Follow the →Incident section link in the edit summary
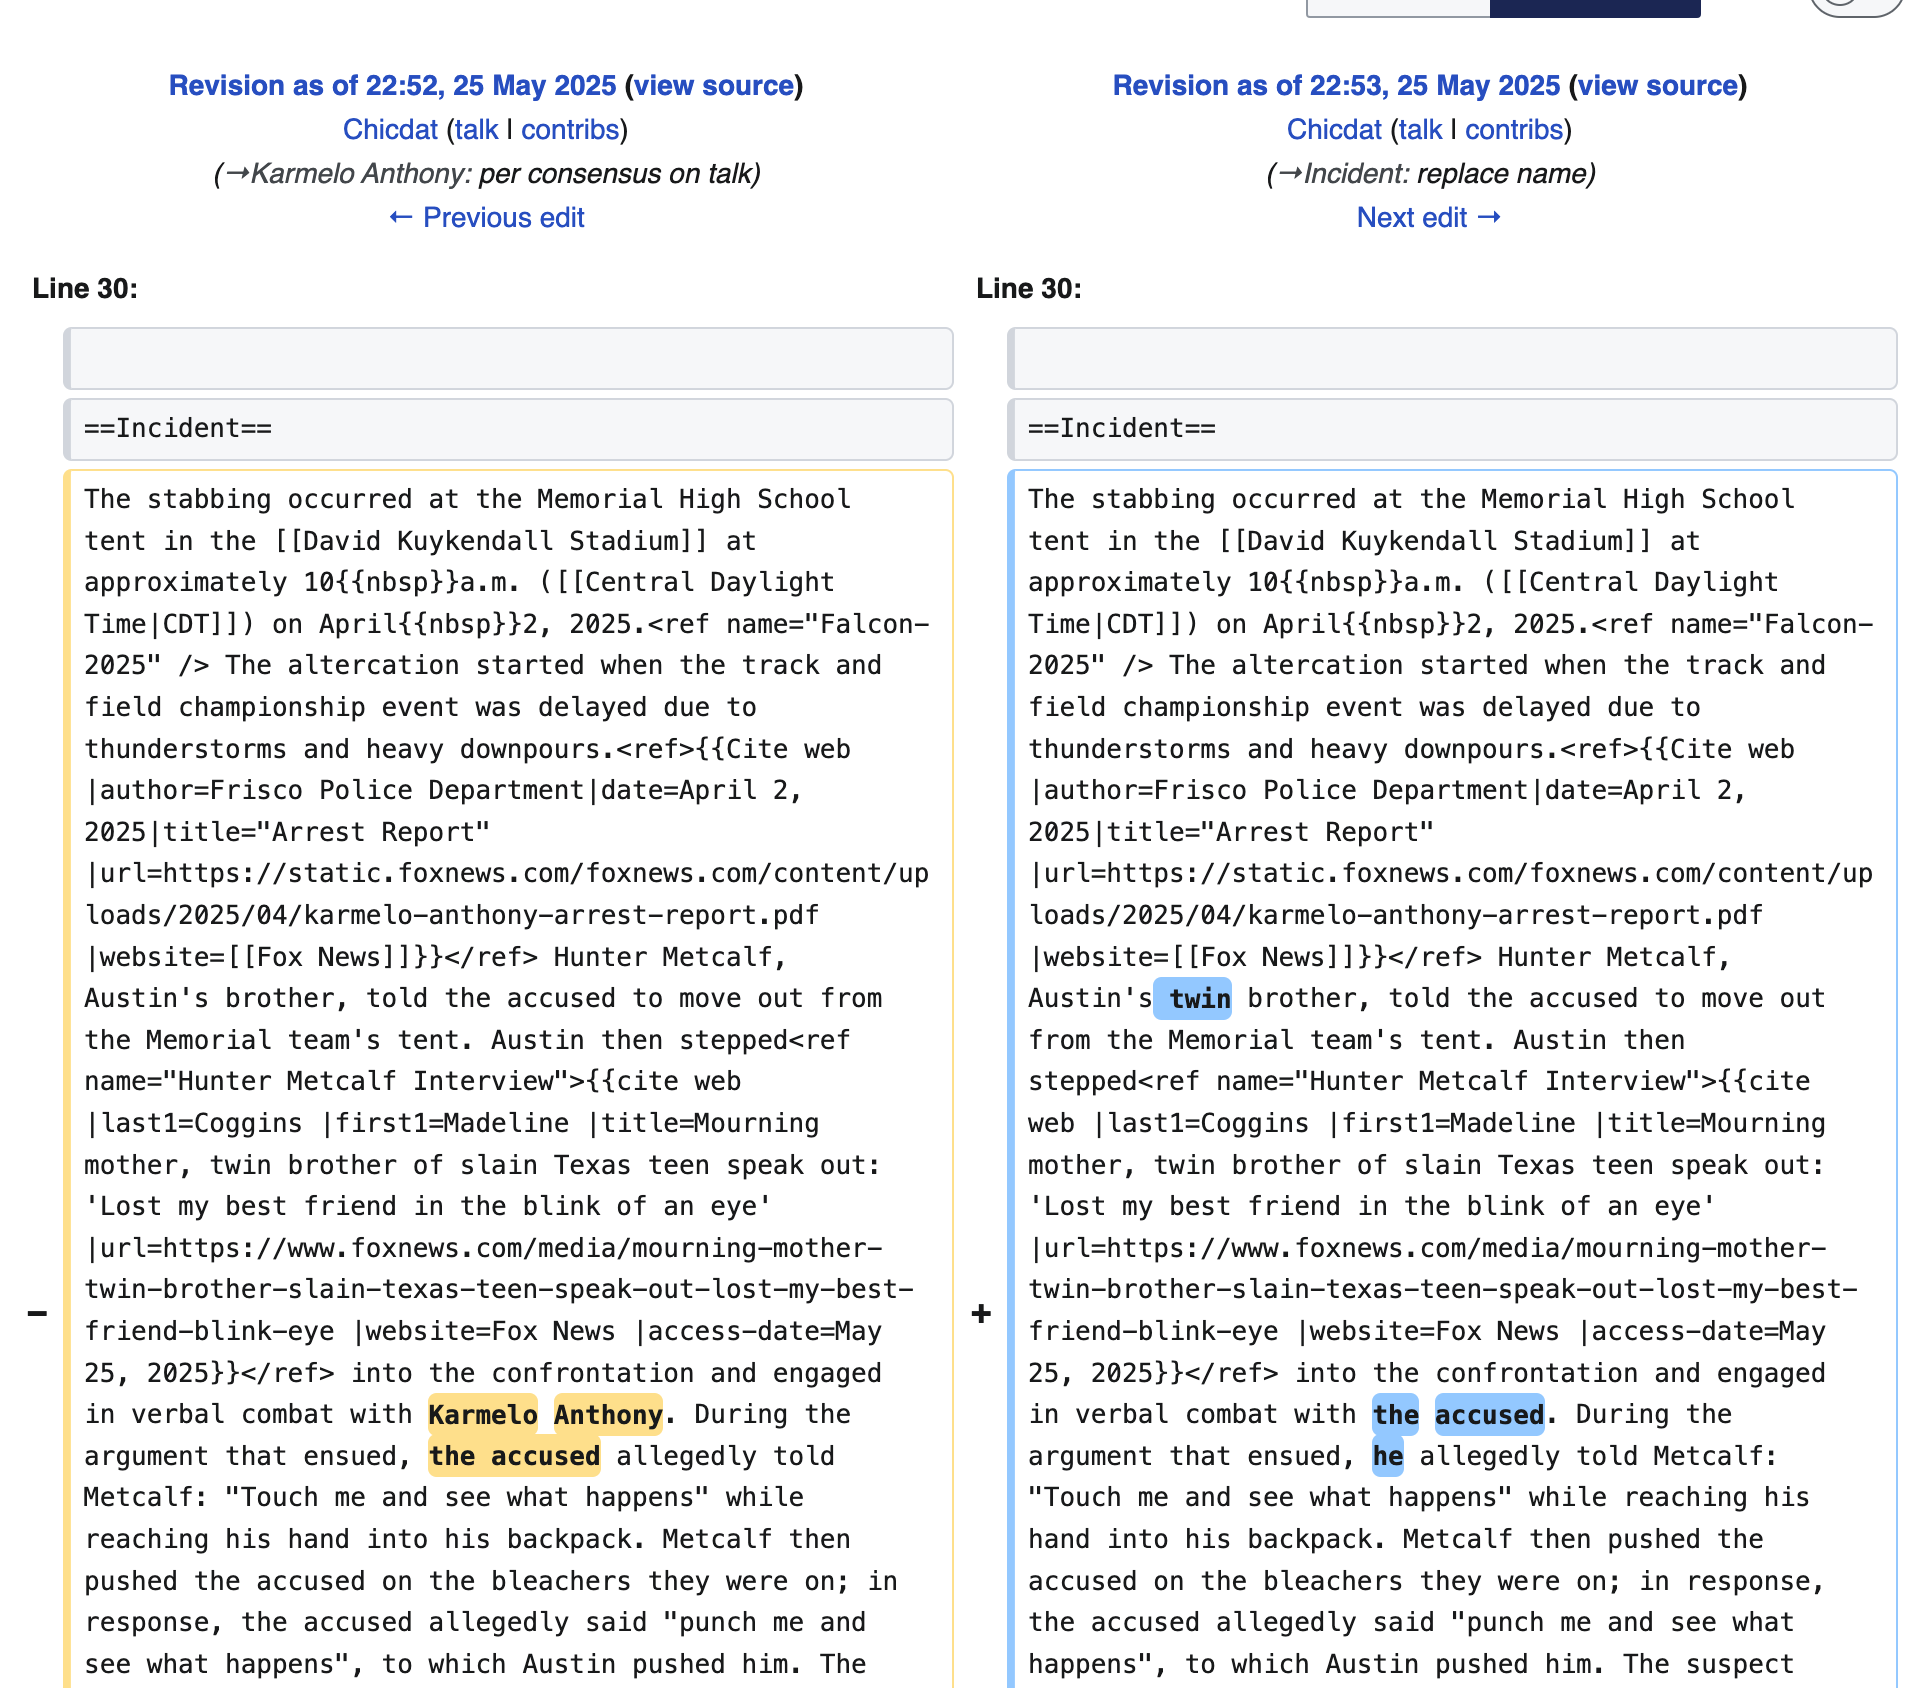 (x=1342, y=174)
